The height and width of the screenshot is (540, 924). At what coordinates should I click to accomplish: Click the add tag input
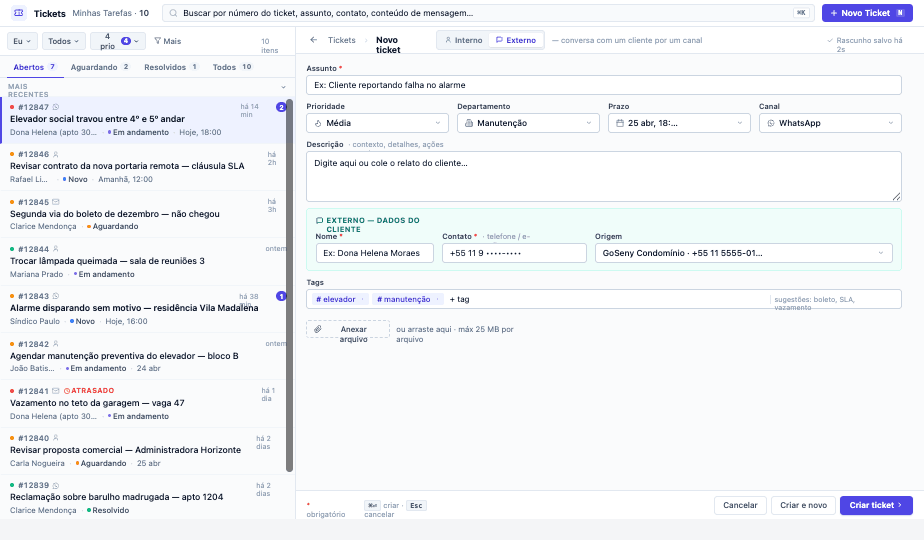tap(460, 299)
